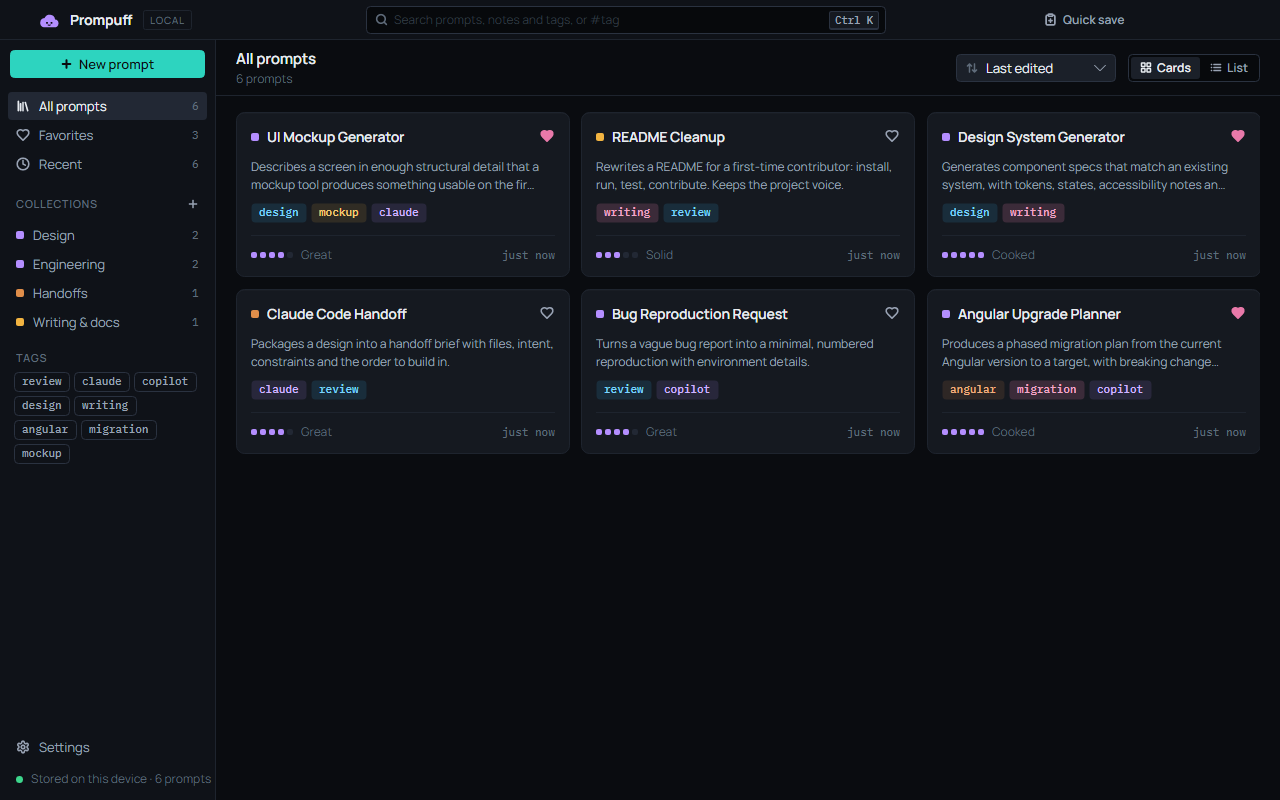
Task: Favorite the README Cleanup prompt
Action: pyautogui.click(x=892, y=136)
